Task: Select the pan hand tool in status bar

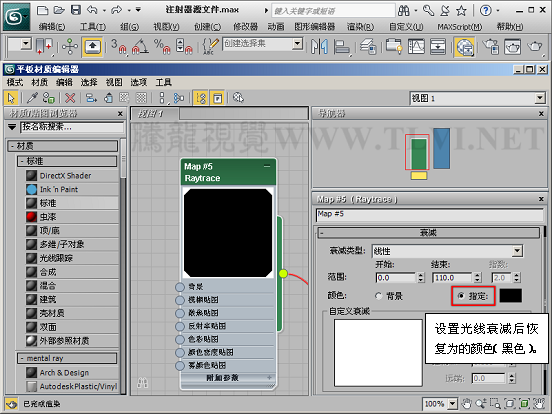Action: [x=466, y=403]
